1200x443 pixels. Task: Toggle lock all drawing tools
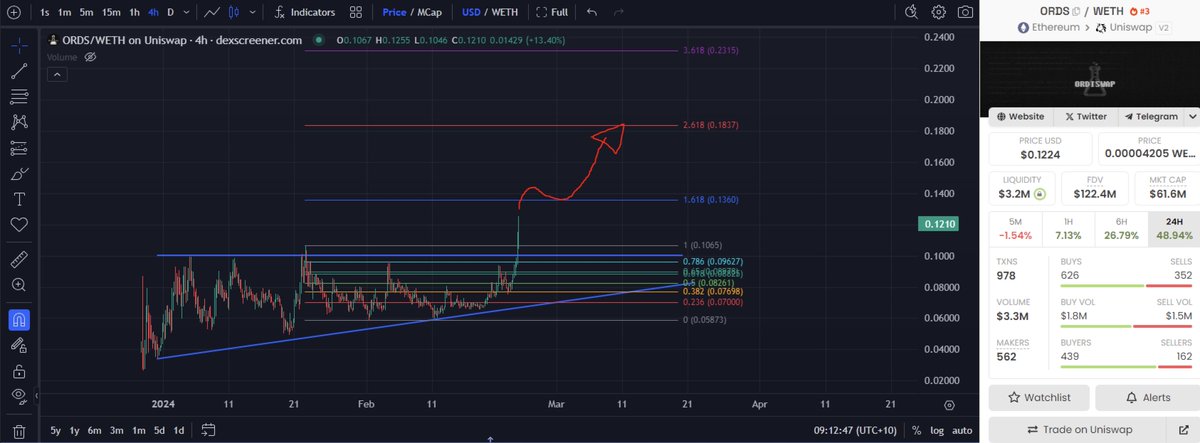19,371
